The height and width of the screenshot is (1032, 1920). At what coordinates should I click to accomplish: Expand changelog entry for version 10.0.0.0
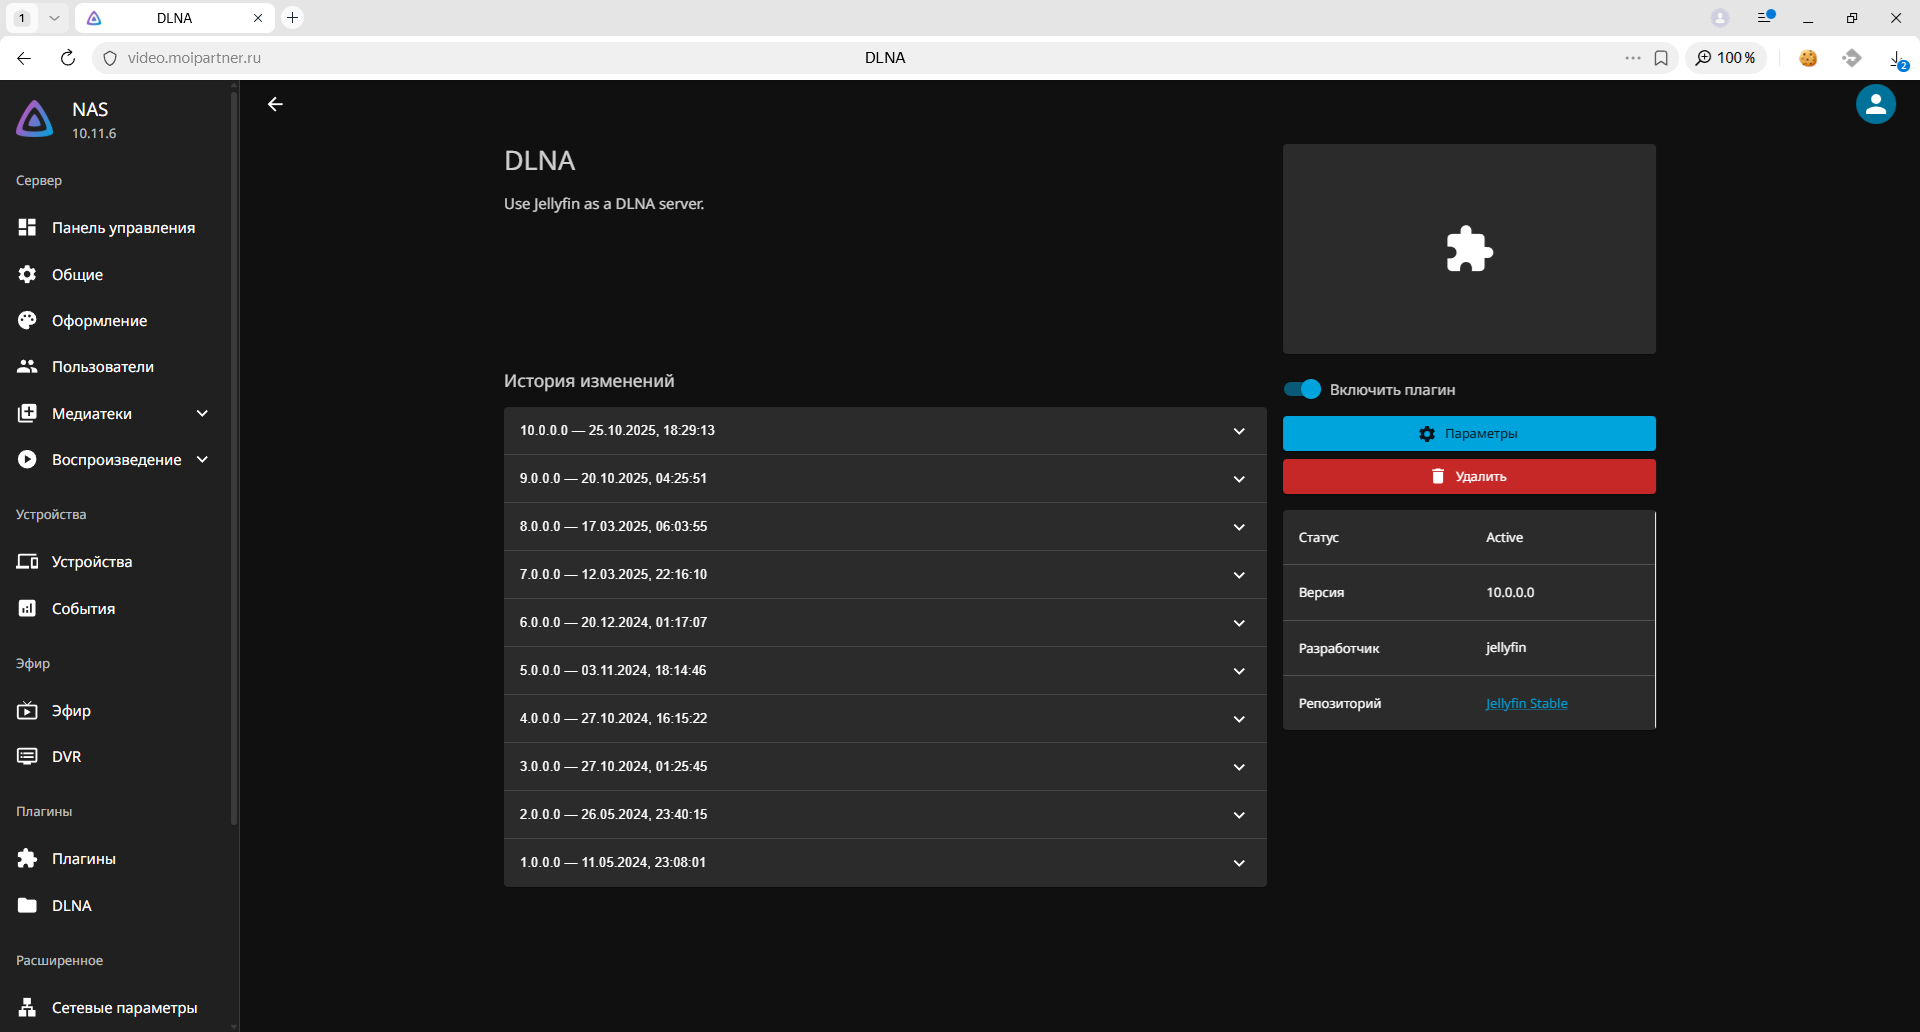(884, 431)
